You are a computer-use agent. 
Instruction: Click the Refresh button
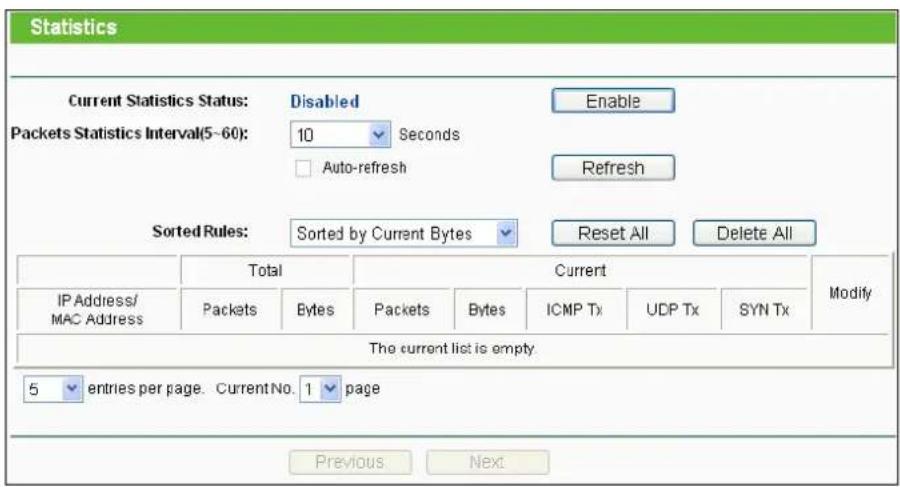(613, 168)
